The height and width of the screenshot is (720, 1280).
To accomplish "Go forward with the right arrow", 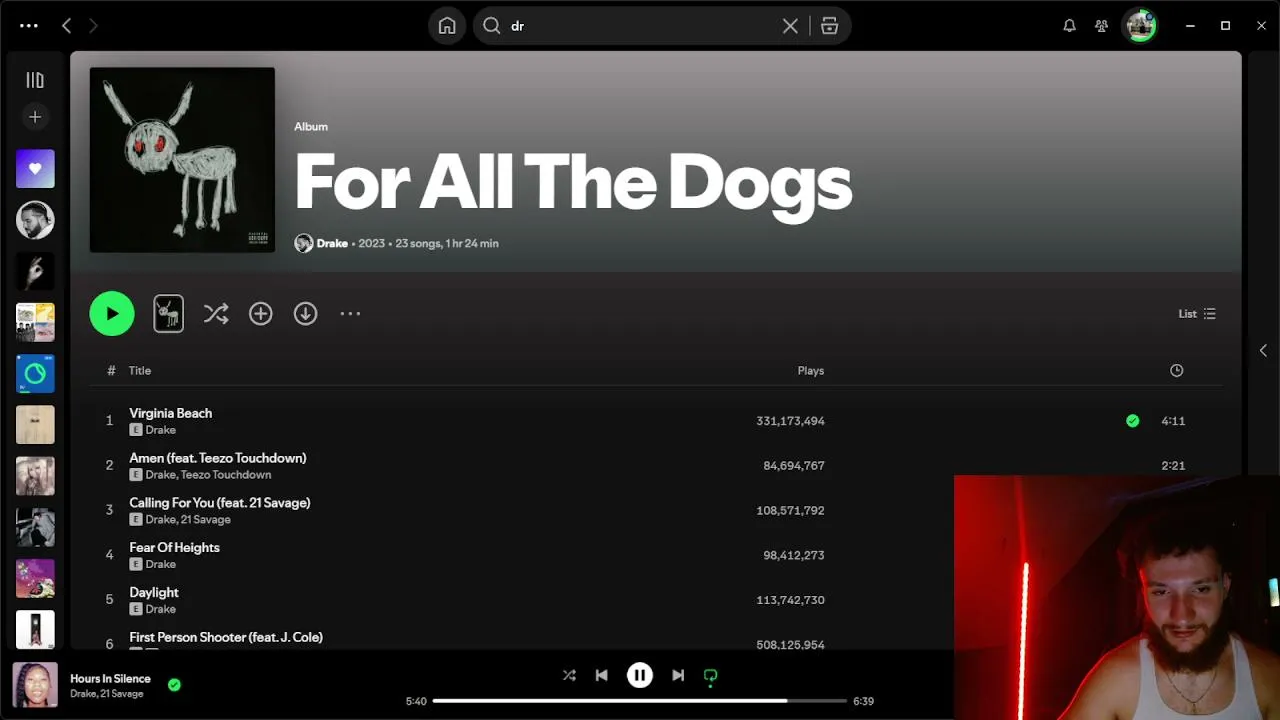I will [x=93, y=26].
